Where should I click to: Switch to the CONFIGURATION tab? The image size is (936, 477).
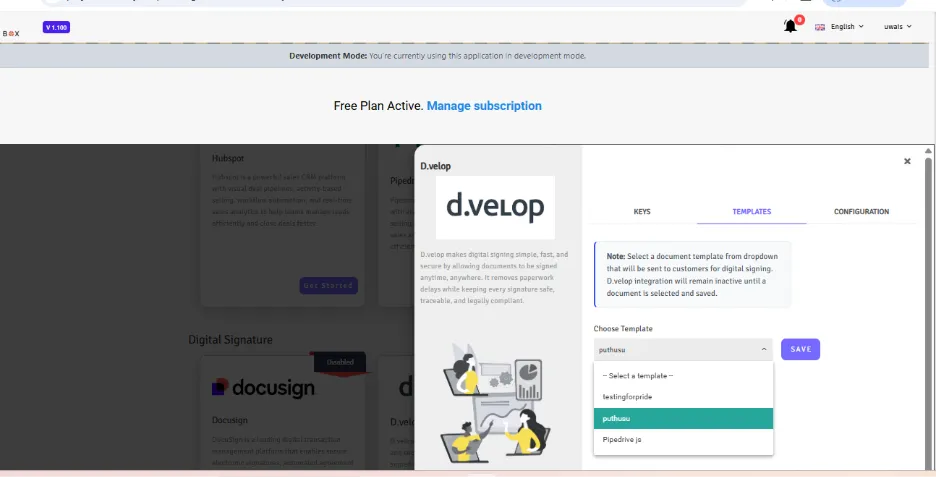(x=861, y=211)
